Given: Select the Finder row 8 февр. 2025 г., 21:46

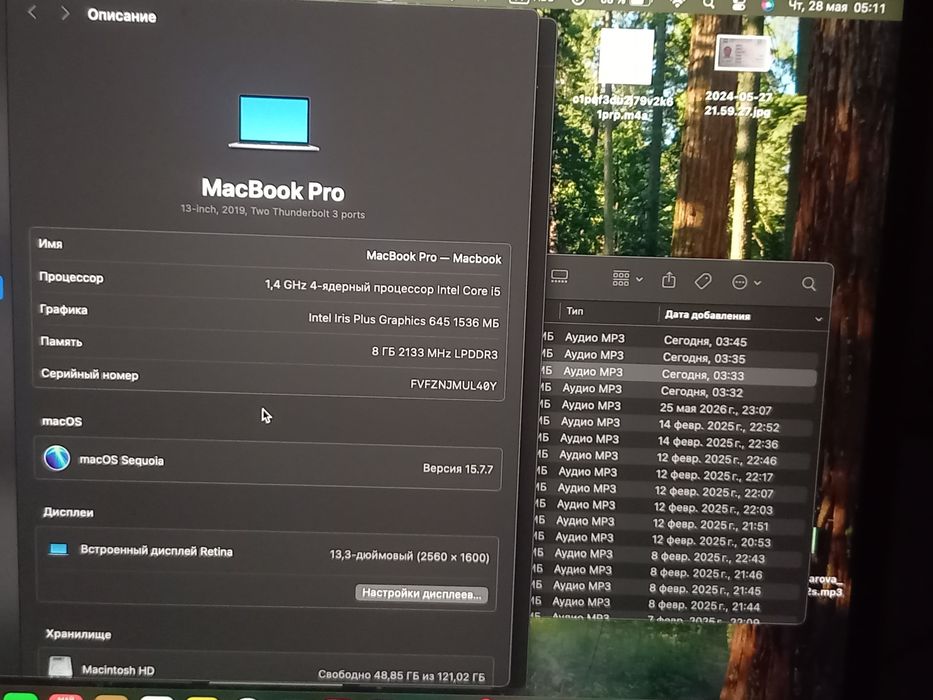Looking at the screenshot, I should click(x=667, y=571).
